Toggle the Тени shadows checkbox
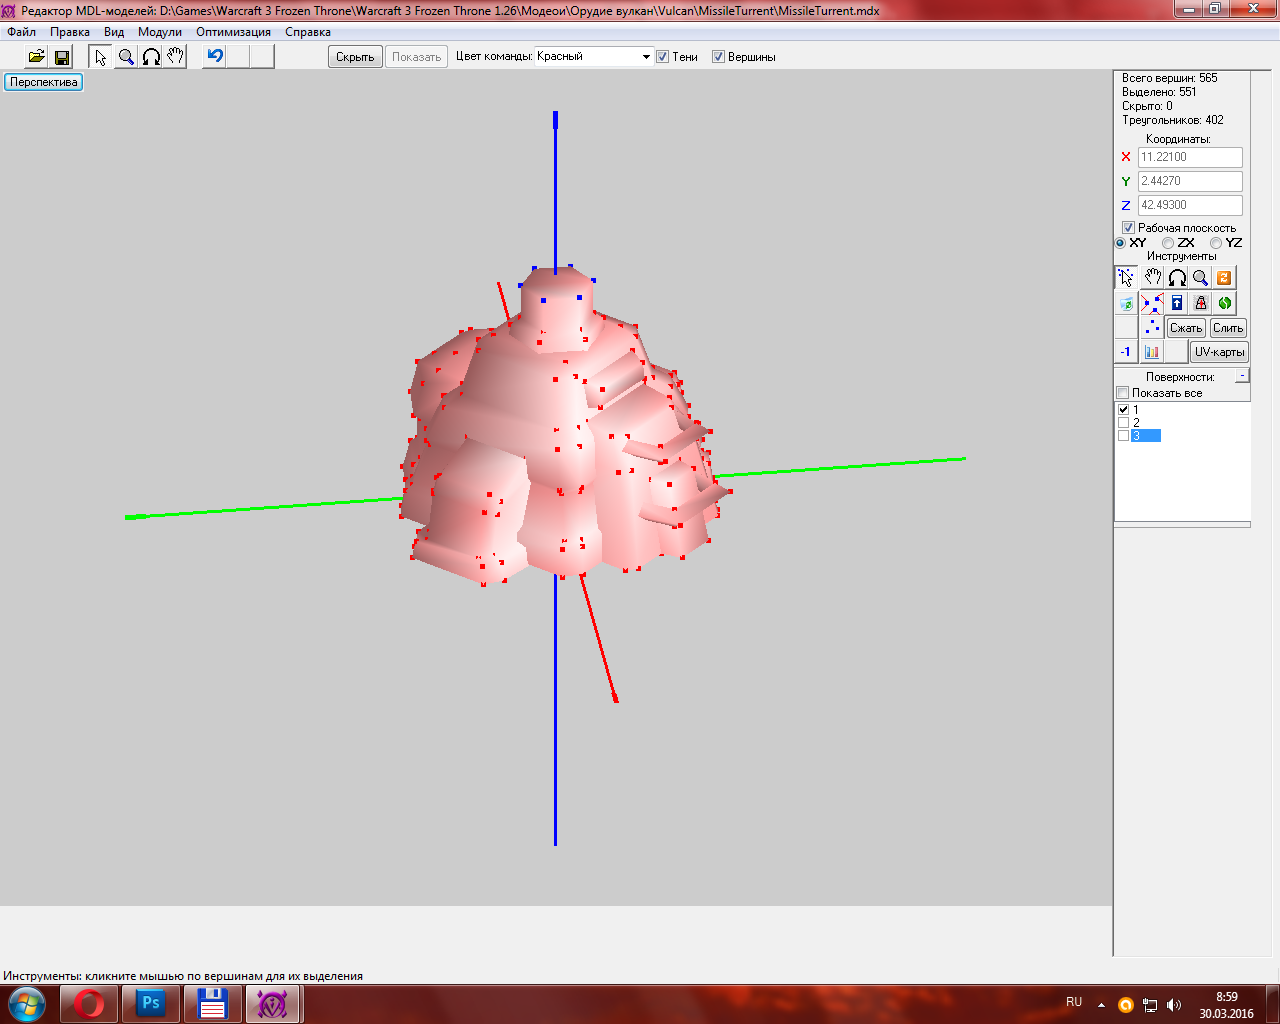The width and height of the screenshot is (1280, 1024). click(662, 57)
